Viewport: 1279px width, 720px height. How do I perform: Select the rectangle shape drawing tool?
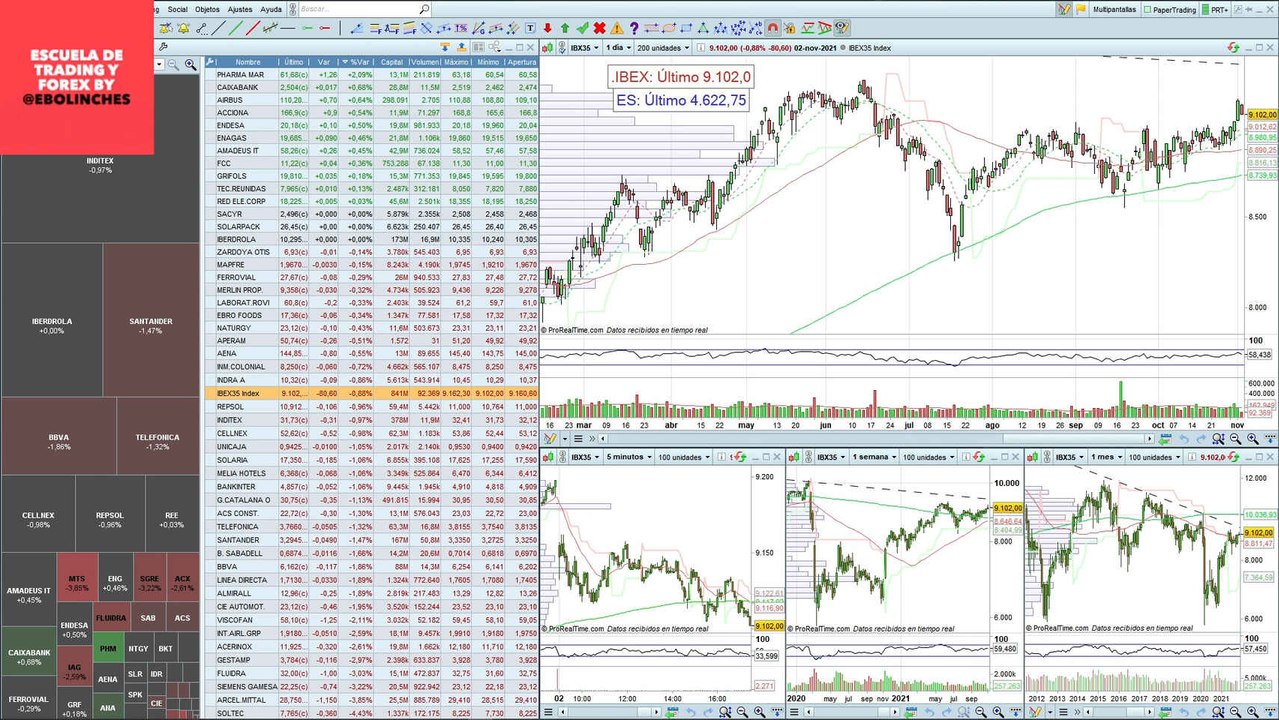click(x=686, y=28)
